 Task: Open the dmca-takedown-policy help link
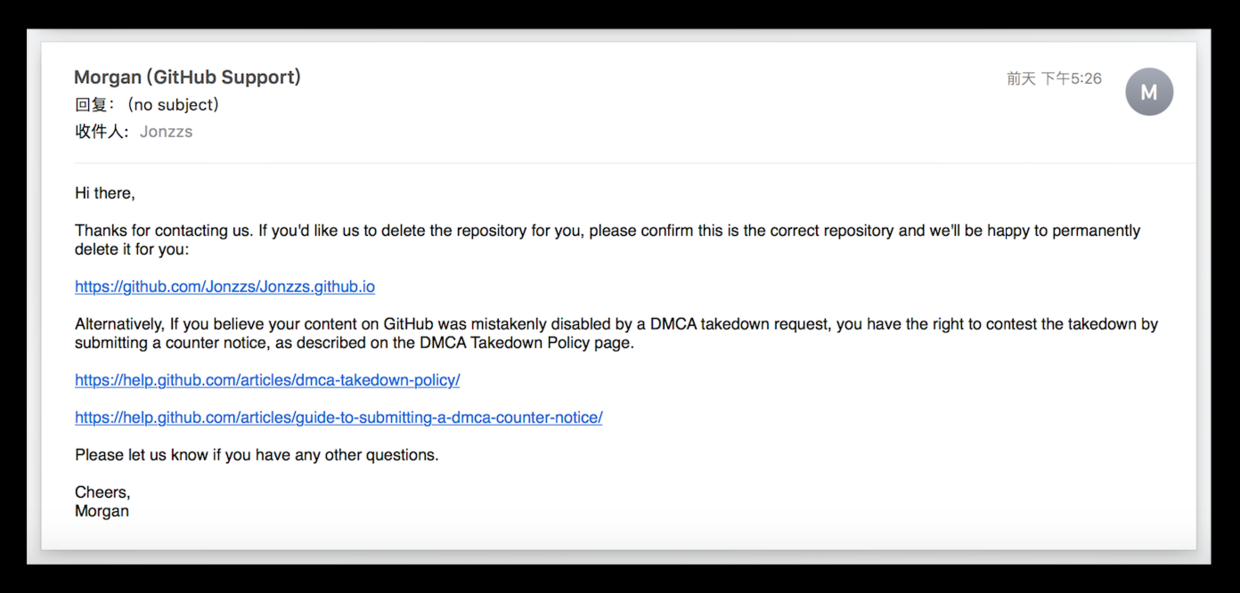[267, 380]
